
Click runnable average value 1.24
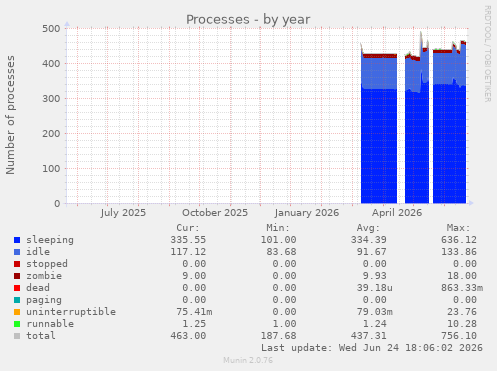375,324
